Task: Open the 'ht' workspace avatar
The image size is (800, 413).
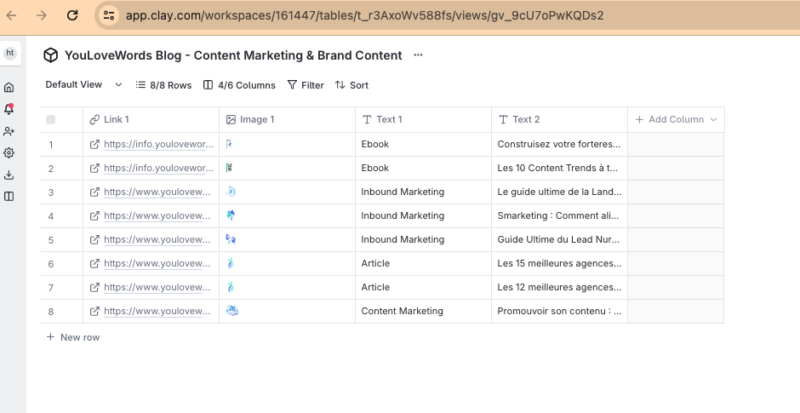Action: point(10,53)
